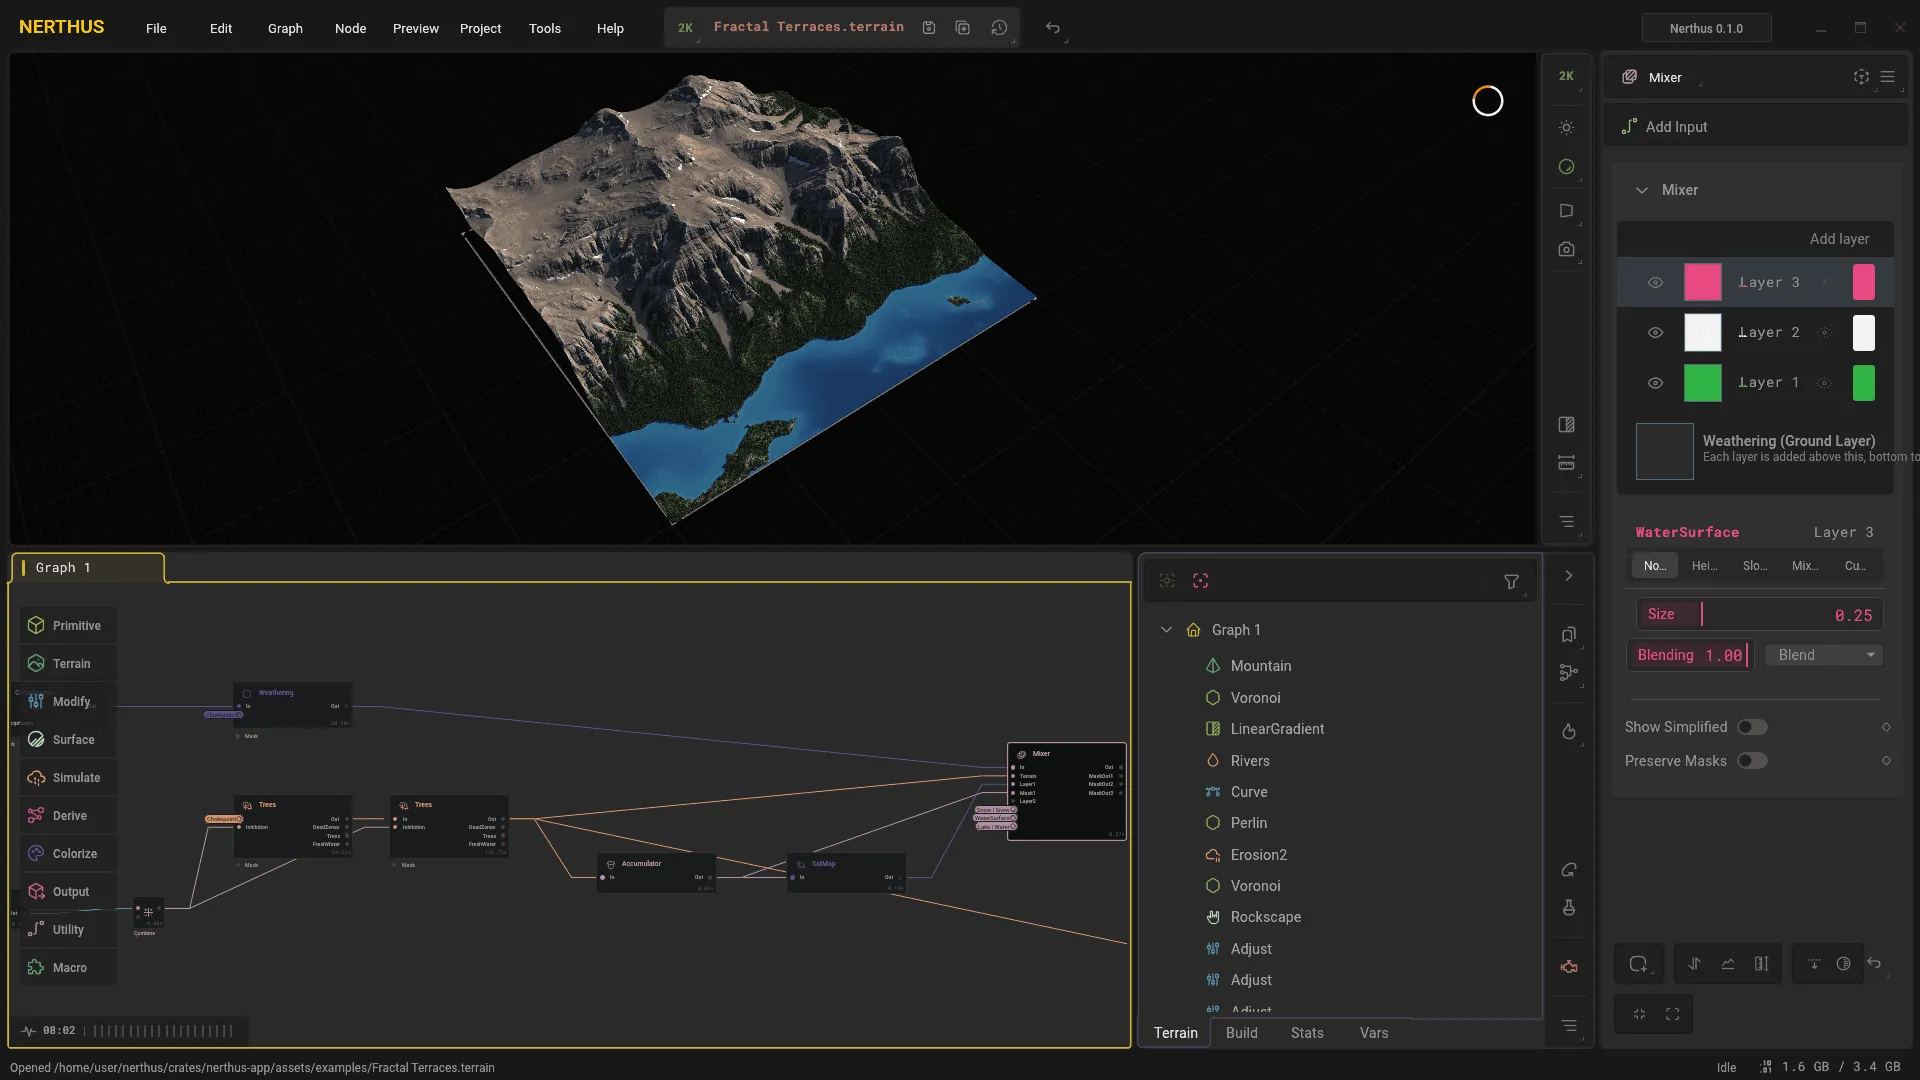Screen dimensions: 1920x1080
Task: Click the undo arrow in top toolbar
Action: [1052, 28]
